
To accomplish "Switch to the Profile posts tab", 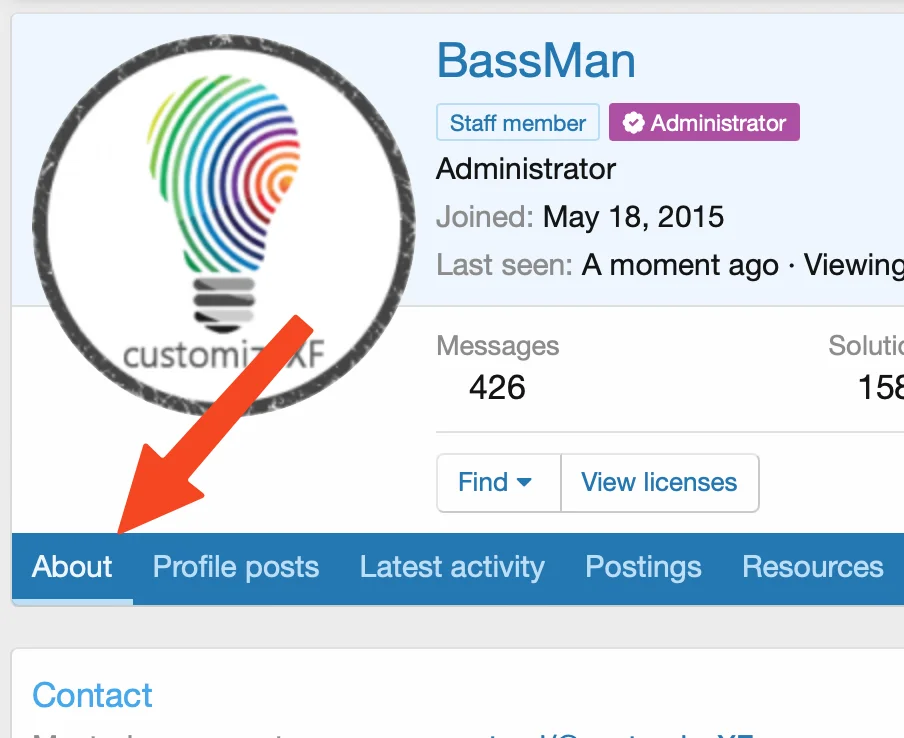I will [236, 567].
